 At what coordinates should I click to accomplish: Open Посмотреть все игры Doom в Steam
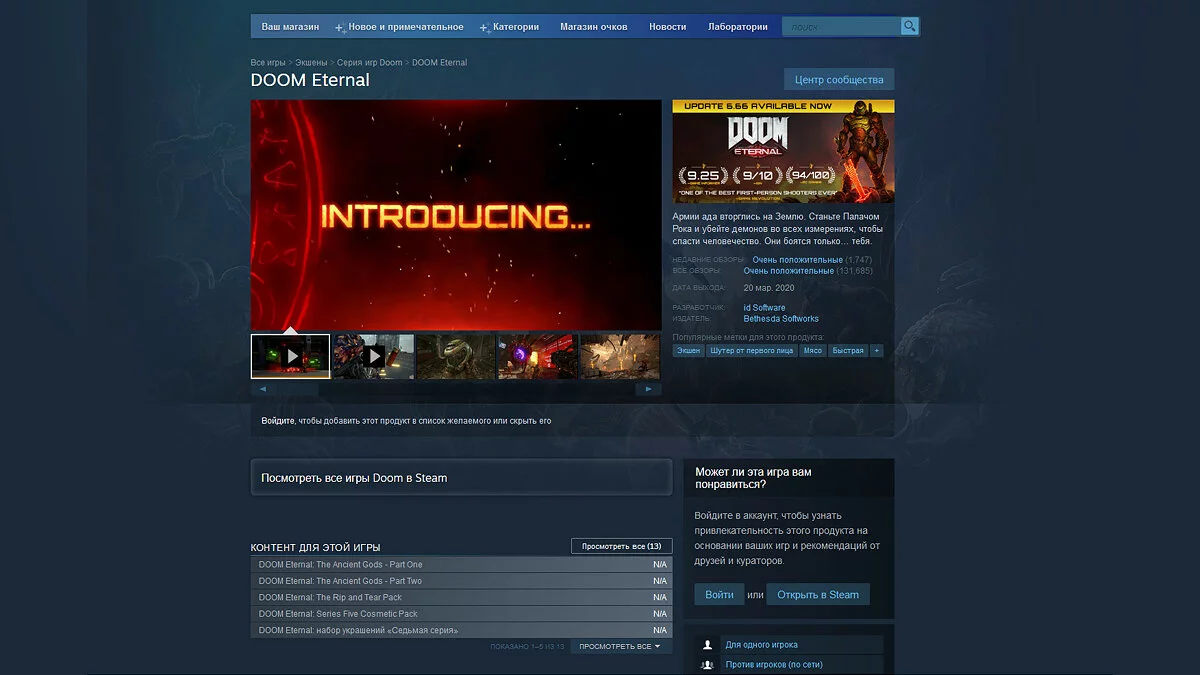click(461, 477)
